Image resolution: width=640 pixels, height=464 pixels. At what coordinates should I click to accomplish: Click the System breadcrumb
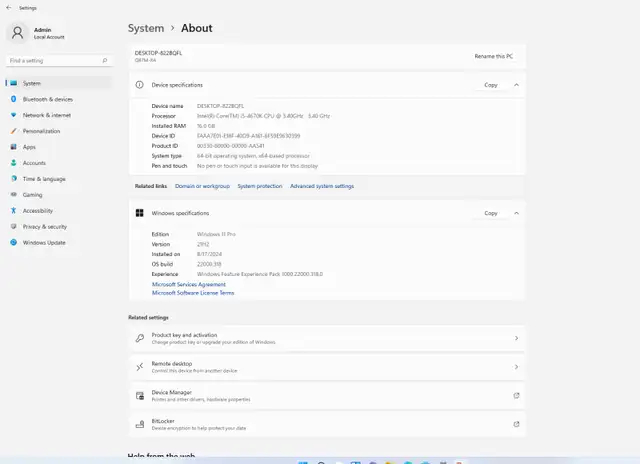pos(146,28)
